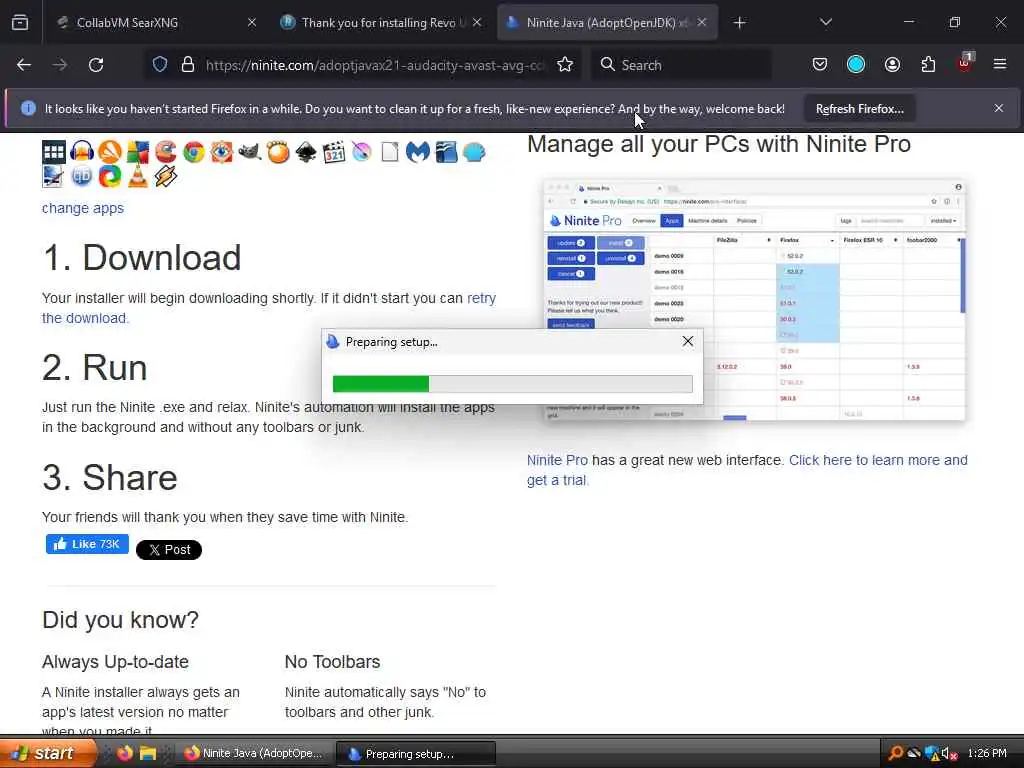Open Firefox View from the tab bar

click(20, 22)
